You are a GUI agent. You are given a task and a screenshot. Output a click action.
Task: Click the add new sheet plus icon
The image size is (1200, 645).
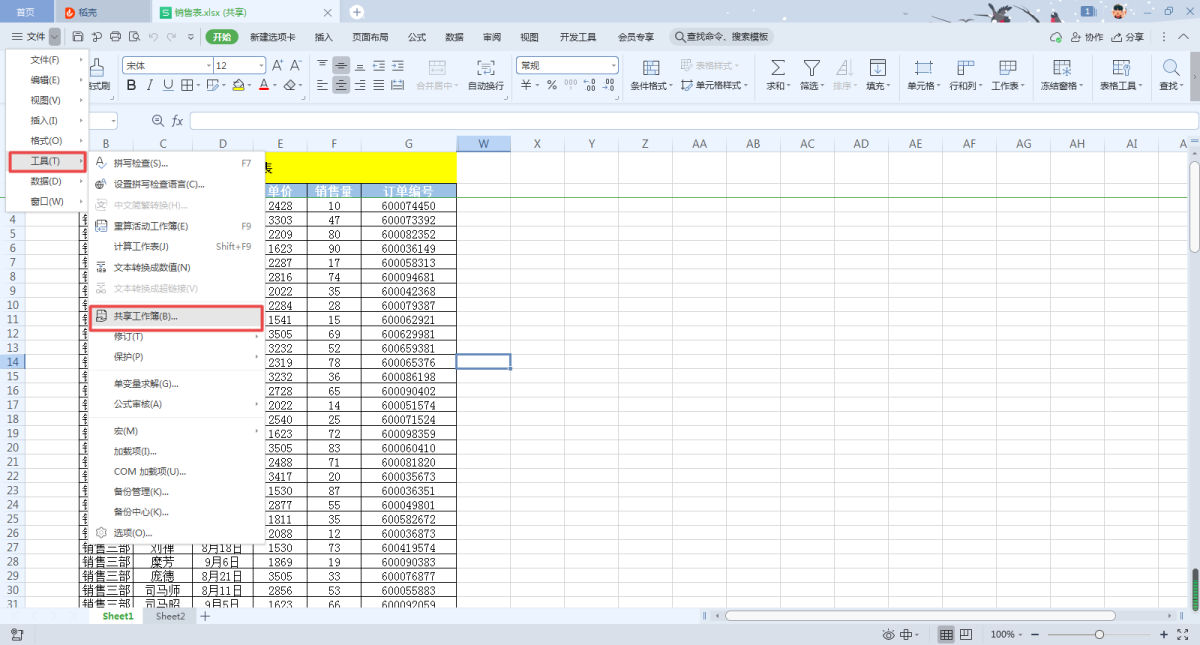tap(205, 617)
